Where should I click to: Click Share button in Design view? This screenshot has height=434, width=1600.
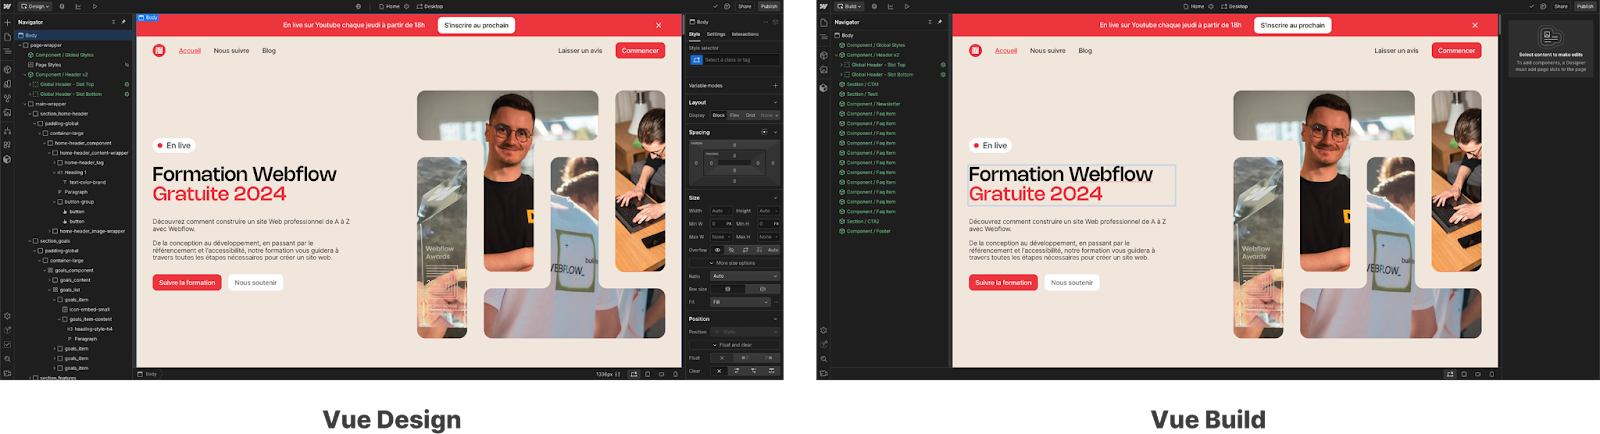tap(745, 6)
